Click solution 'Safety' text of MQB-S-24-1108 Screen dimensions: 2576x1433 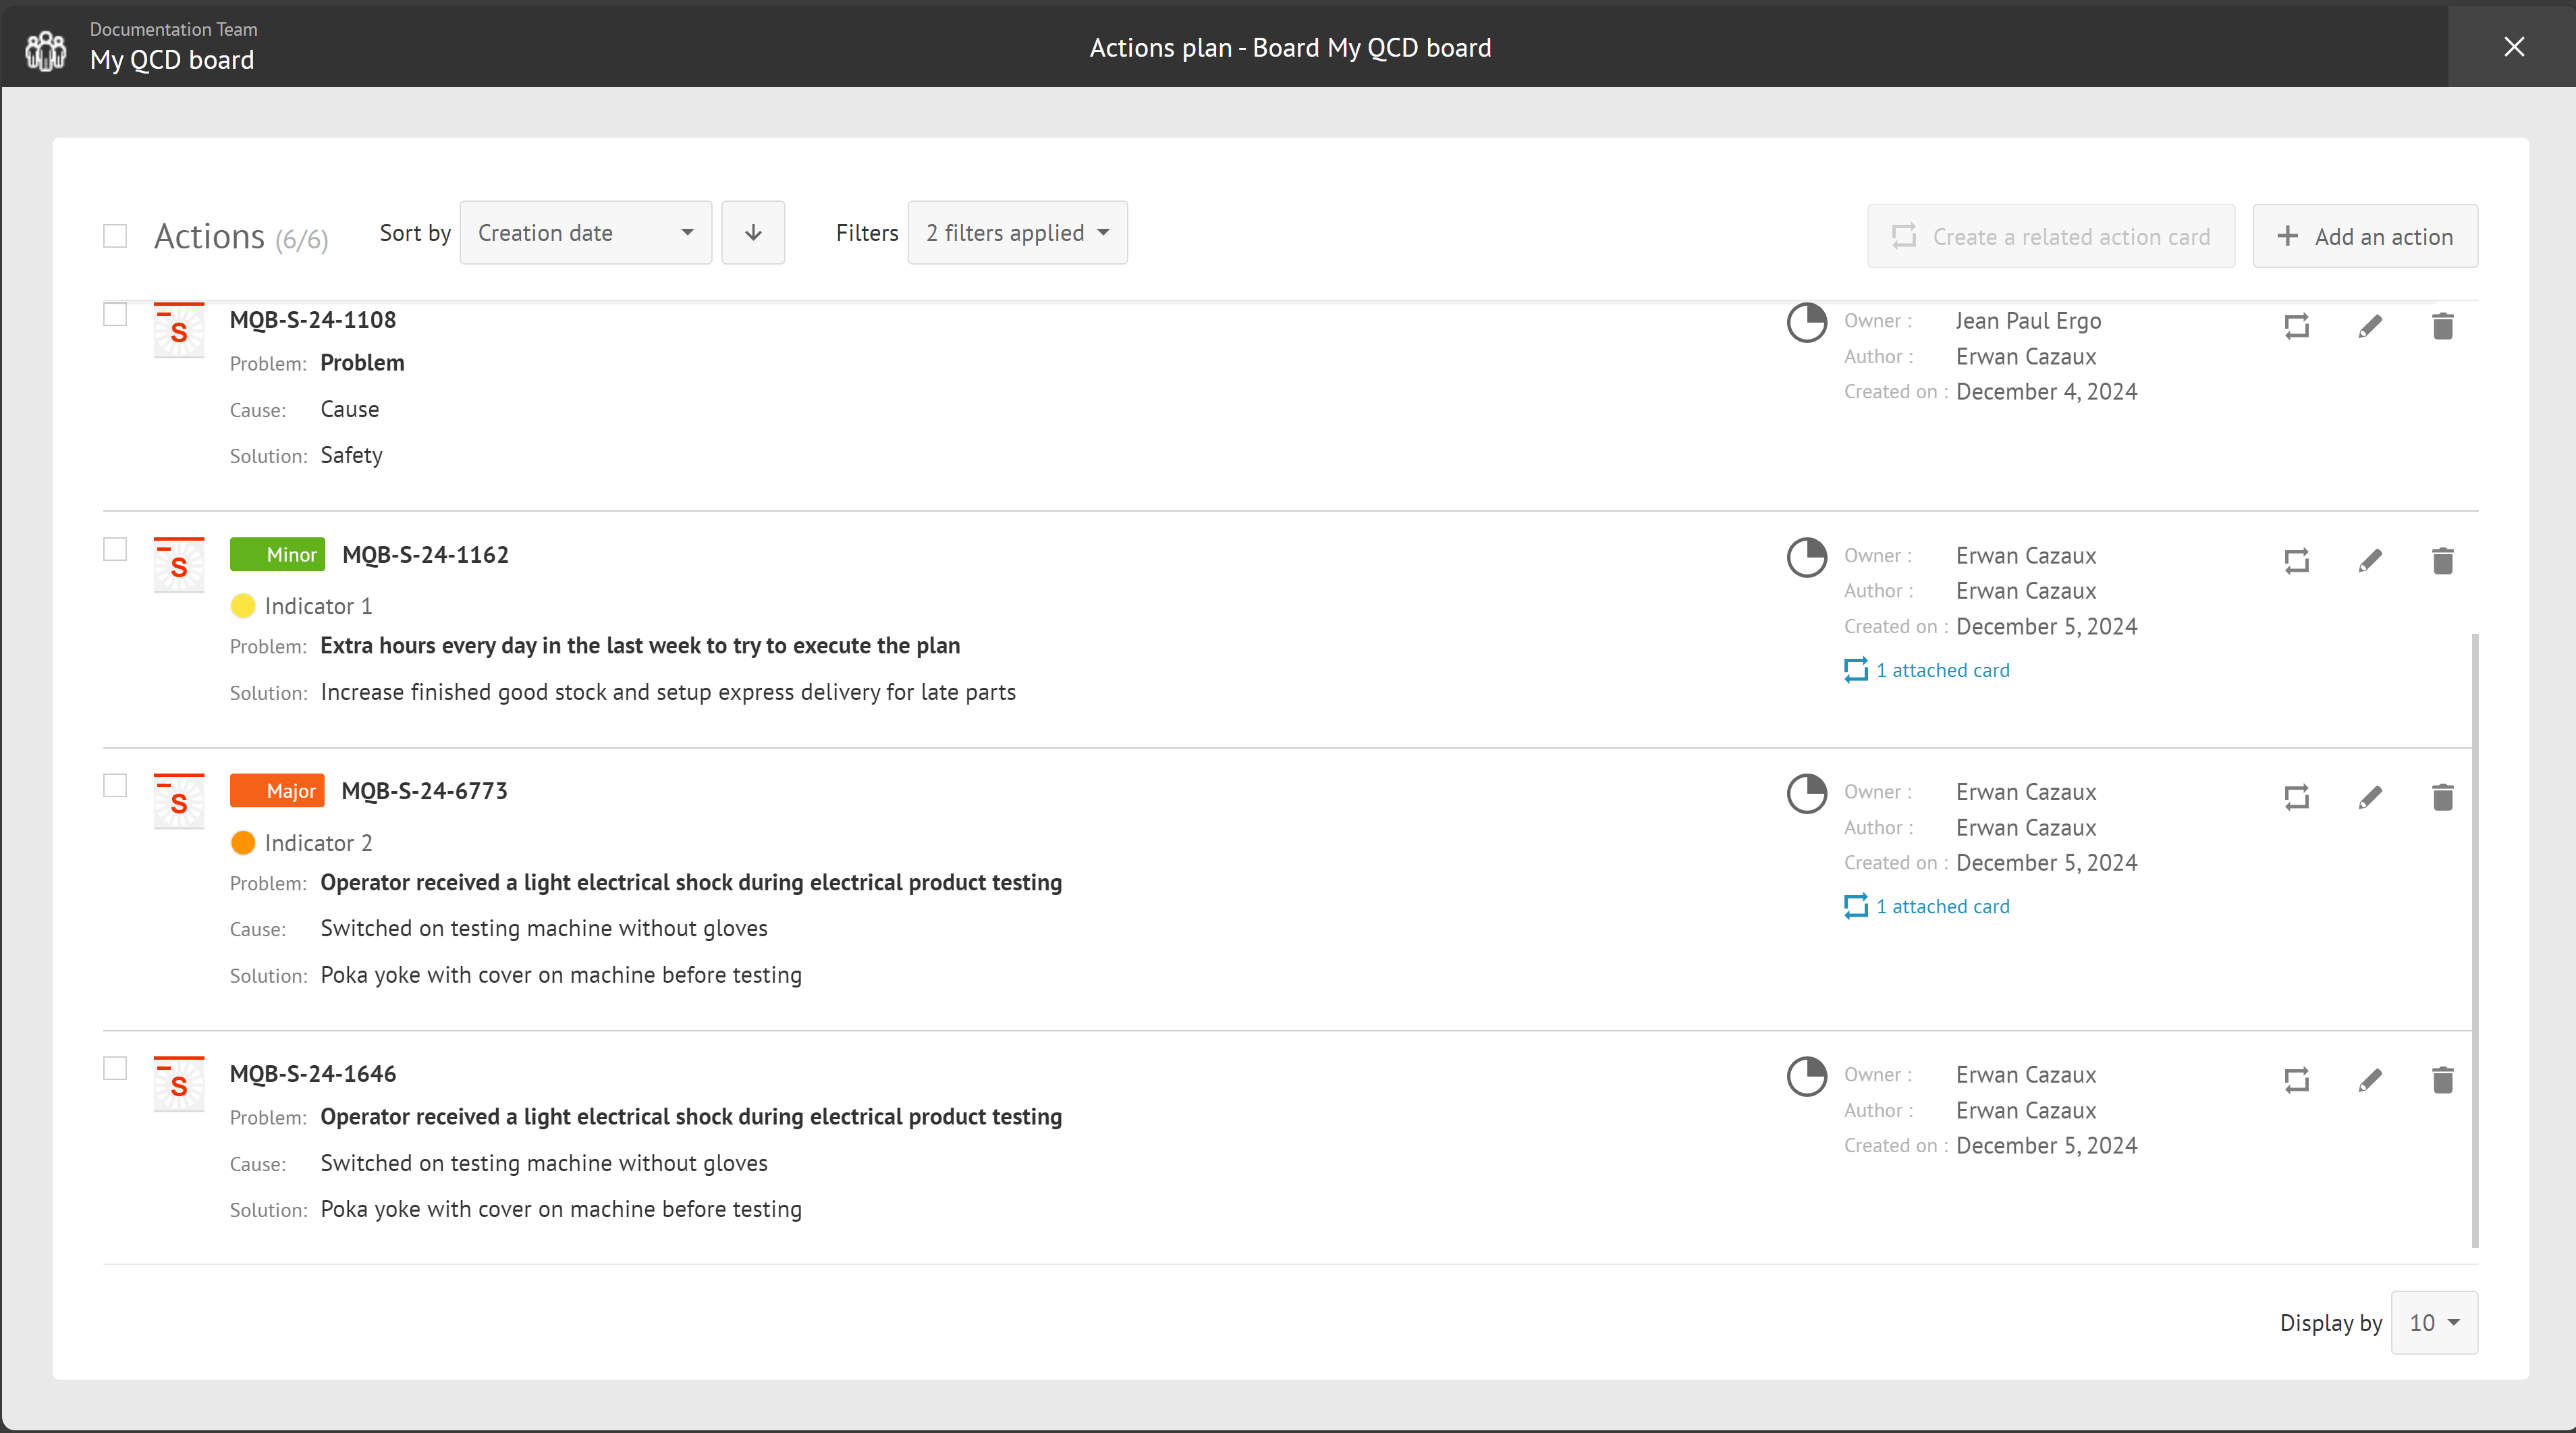pyautogui.click(x=351, y=455)
